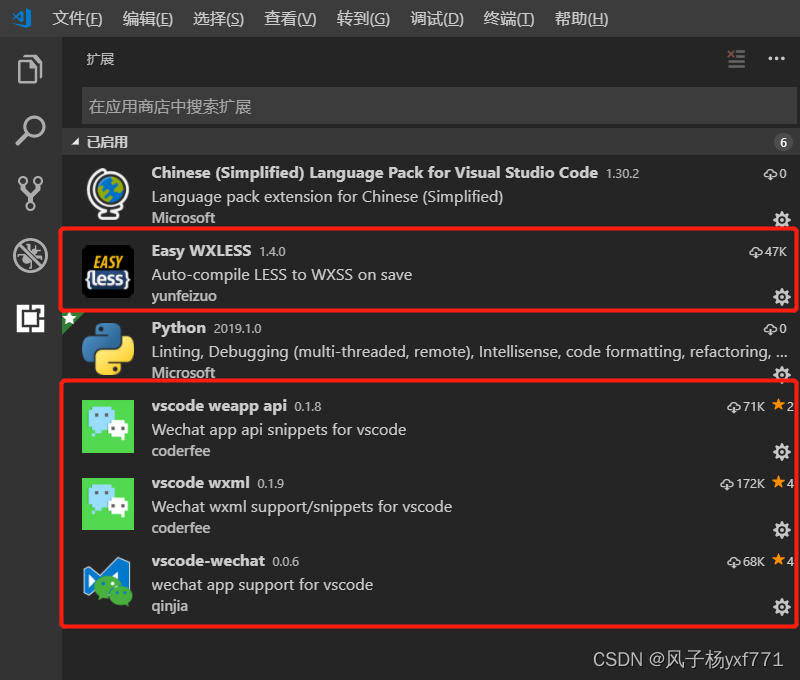Click the Easy less extension logo
This screenshot has height=680, width=800.
(x=108, y=271)
